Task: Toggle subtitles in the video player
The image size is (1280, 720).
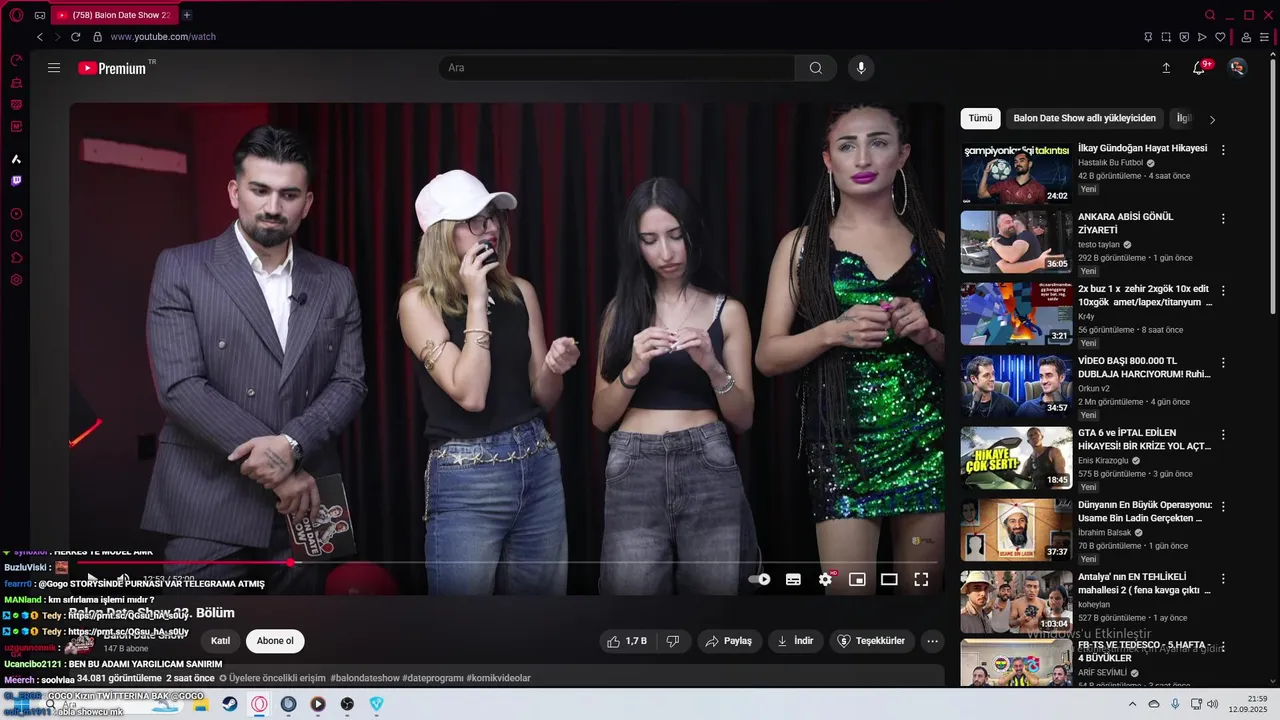Action: 793,579
